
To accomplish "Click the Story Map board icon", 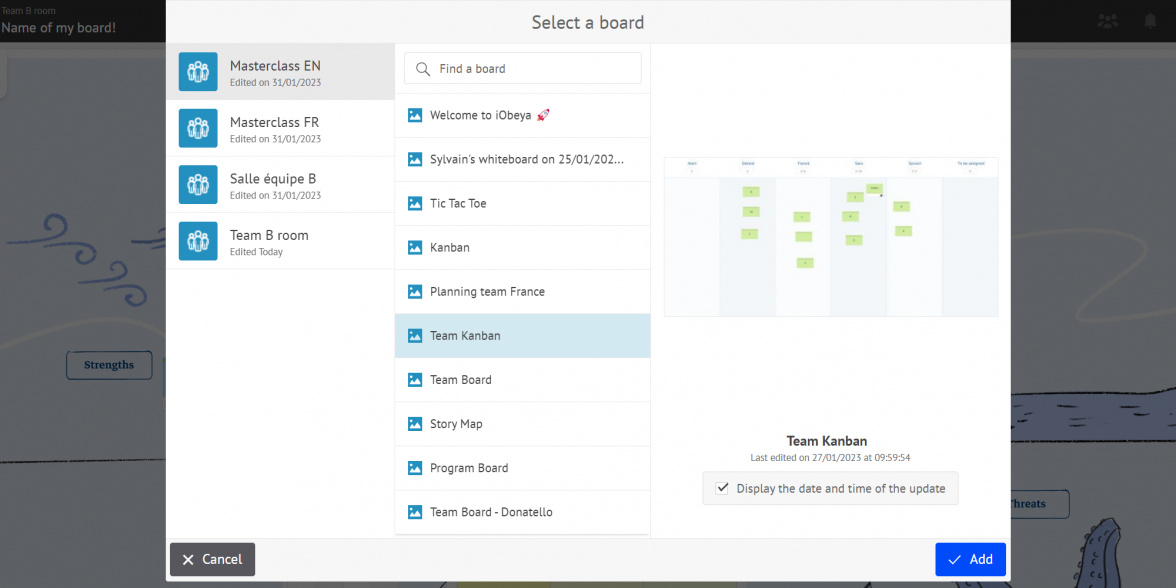I will [414, 423].
